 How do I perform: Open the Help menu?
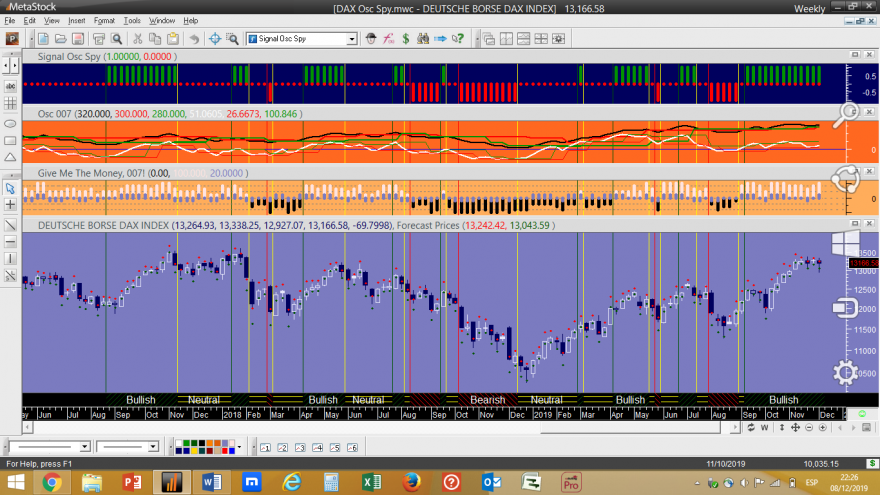point(191,21)
